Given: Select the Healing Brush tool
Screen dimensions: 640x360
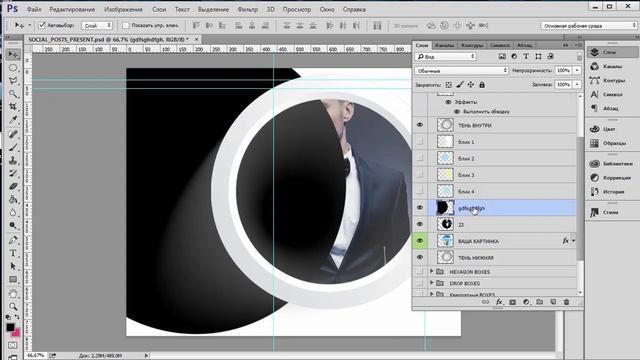Looking at the screenshot, I should [13, 134].
